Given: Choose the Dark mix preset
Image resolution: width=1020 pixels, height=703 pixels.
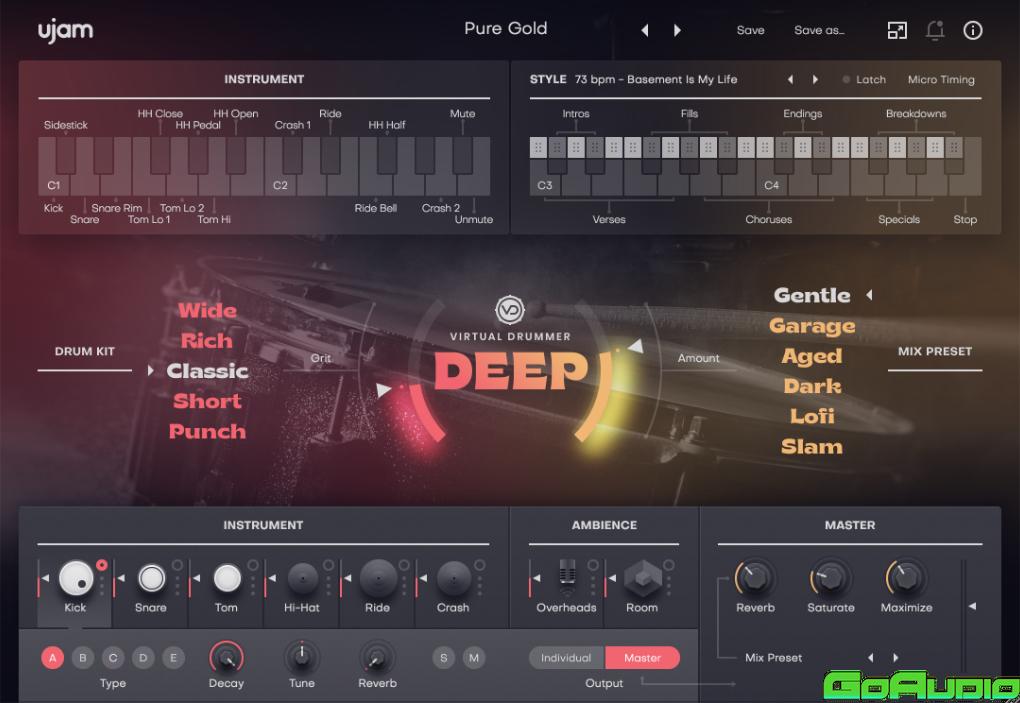Looking at the screenshot, I should [812, 386].
